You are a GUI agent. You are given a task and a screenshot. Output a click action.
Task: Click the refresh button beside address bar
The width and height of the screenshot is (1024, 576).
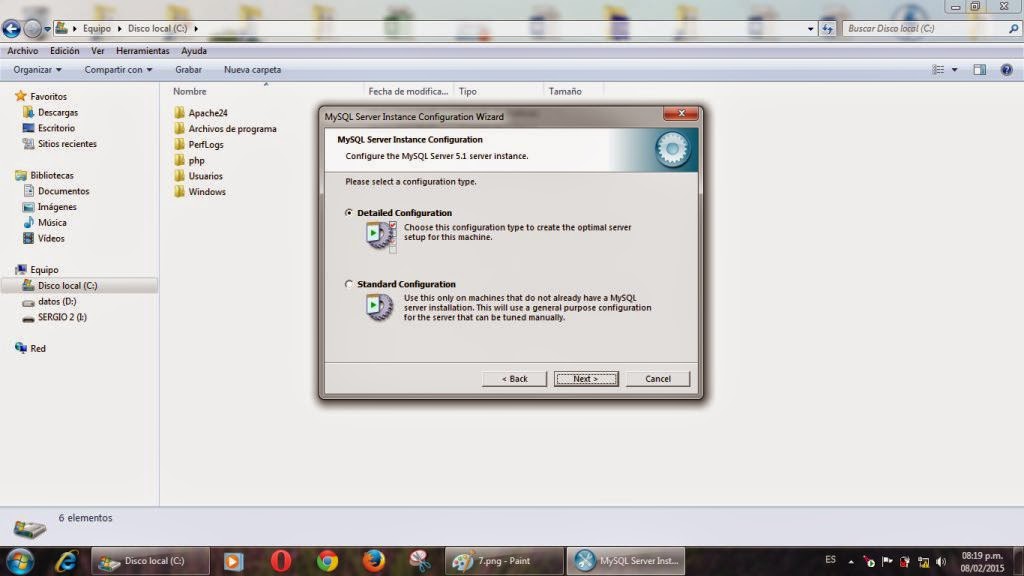pyautogui.click(x=827, y=29)
